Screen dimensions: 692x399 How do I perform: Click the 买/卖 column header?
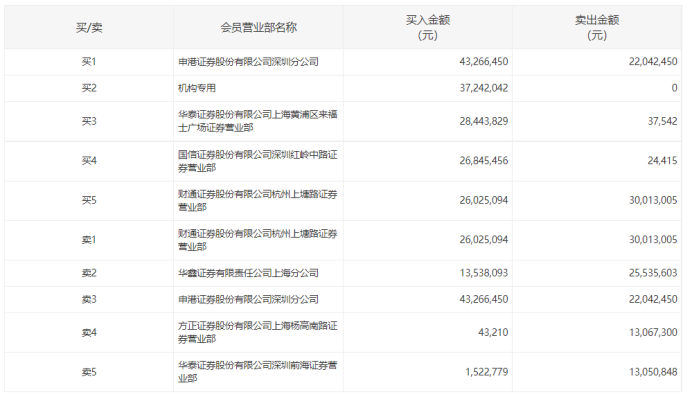click(x=89, y=27)
